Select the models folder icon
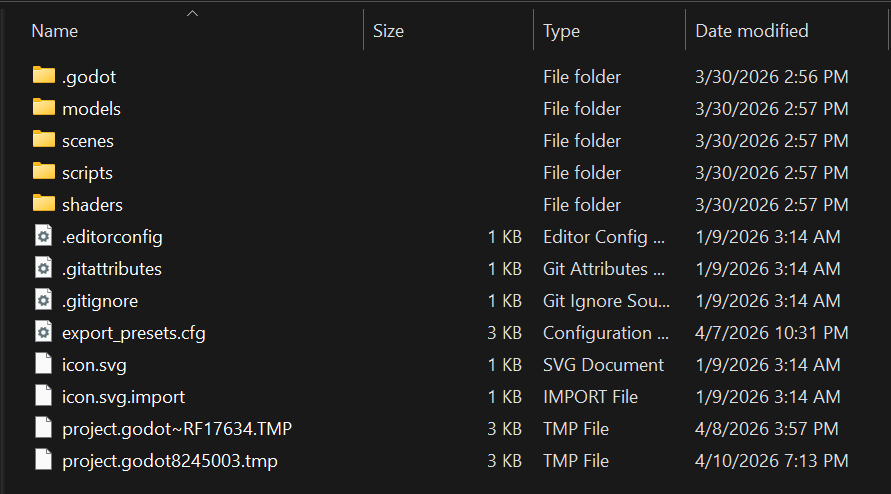The width and height of the screenshot is (891, 494). tap(43, 108)
